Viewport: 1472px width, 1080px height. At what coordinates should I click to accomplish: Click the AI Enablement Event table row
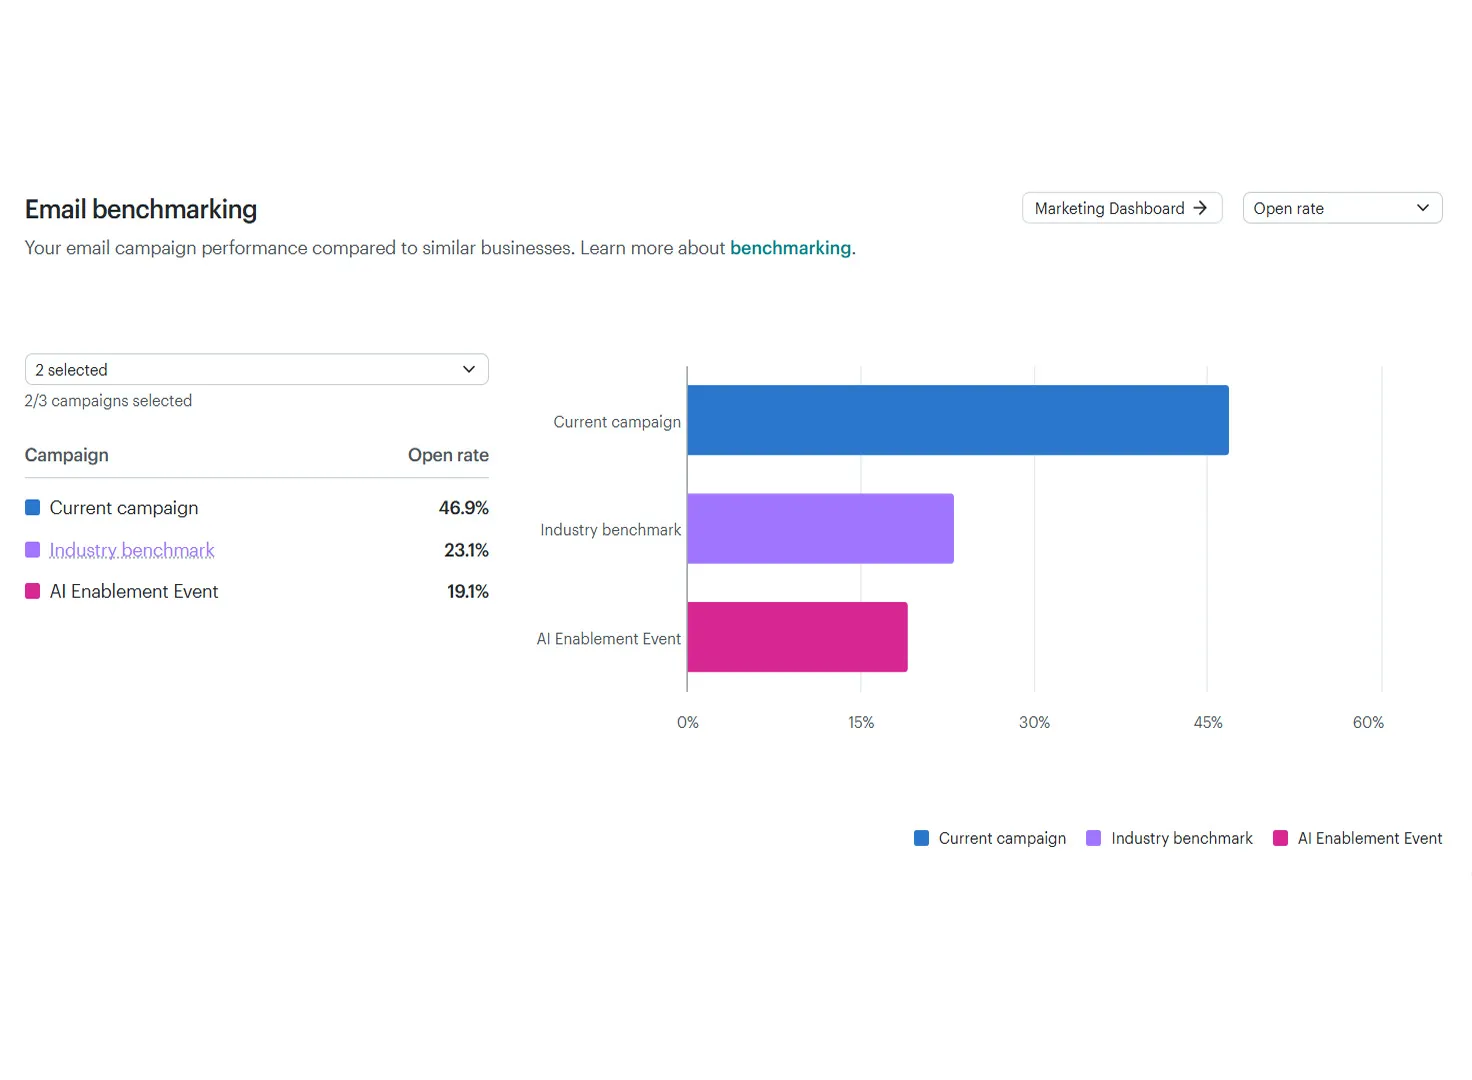tap(256, 591)
